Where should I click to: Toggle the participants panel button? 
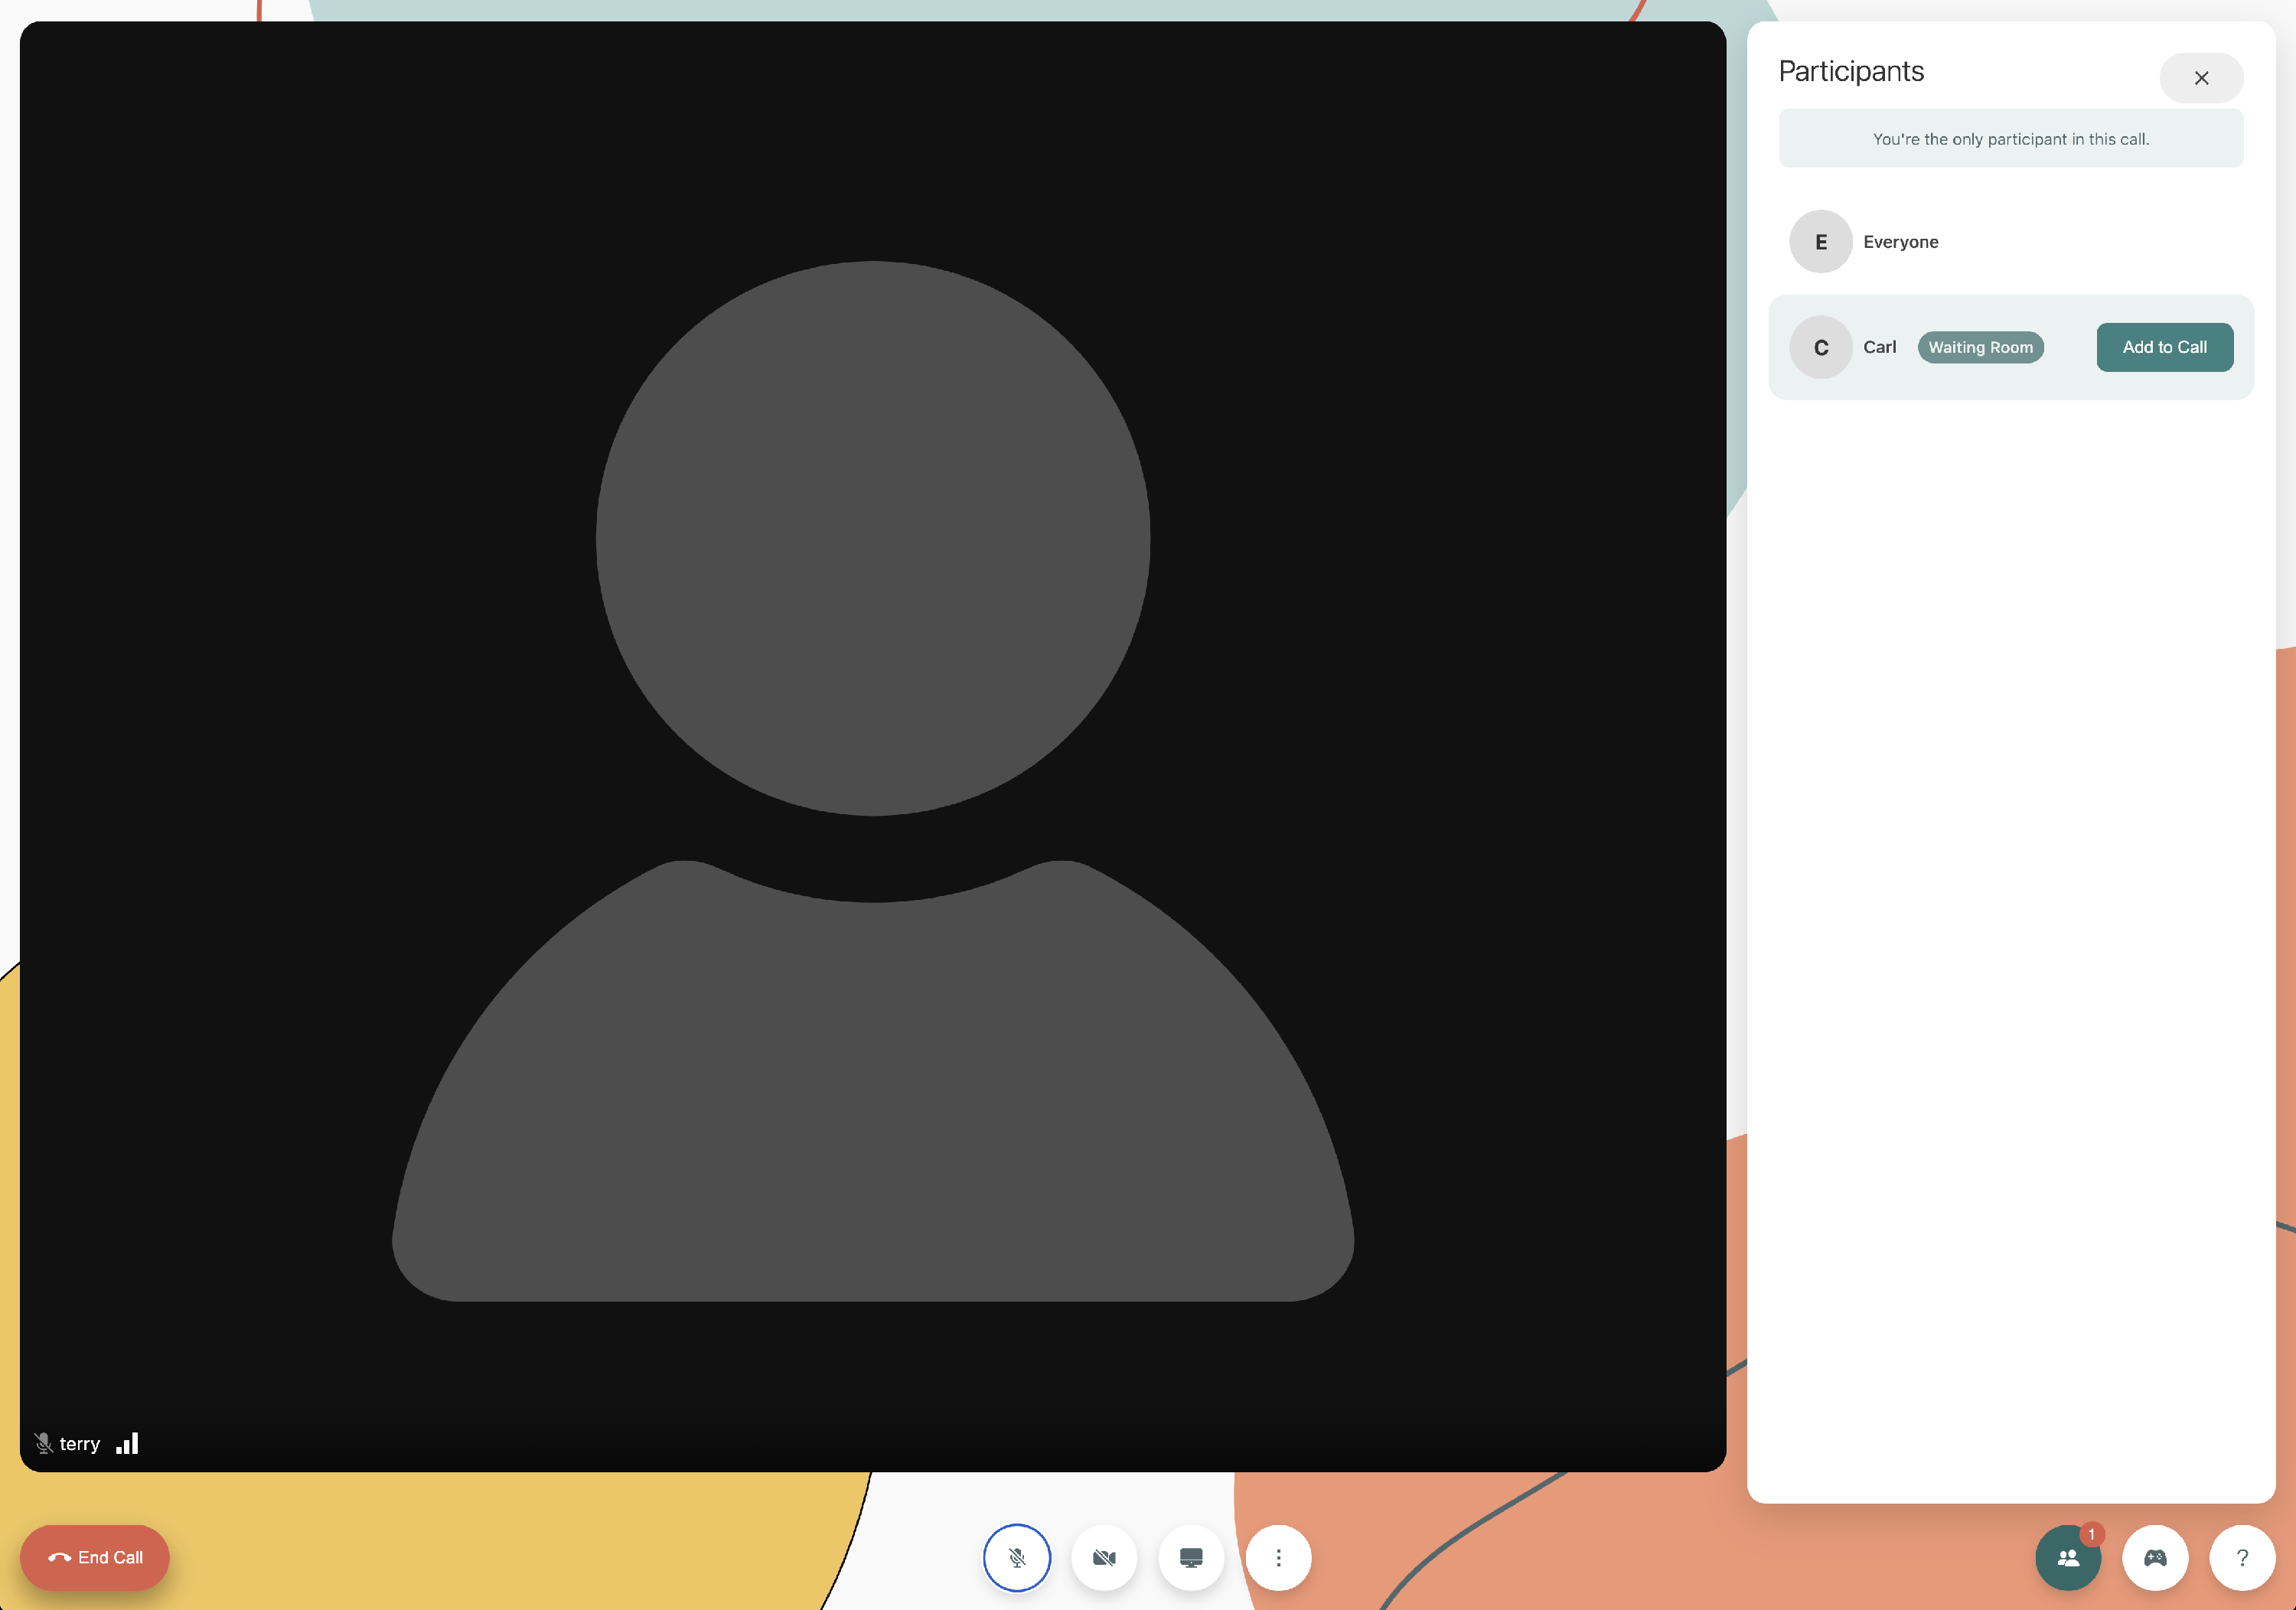(2068, 1557)
